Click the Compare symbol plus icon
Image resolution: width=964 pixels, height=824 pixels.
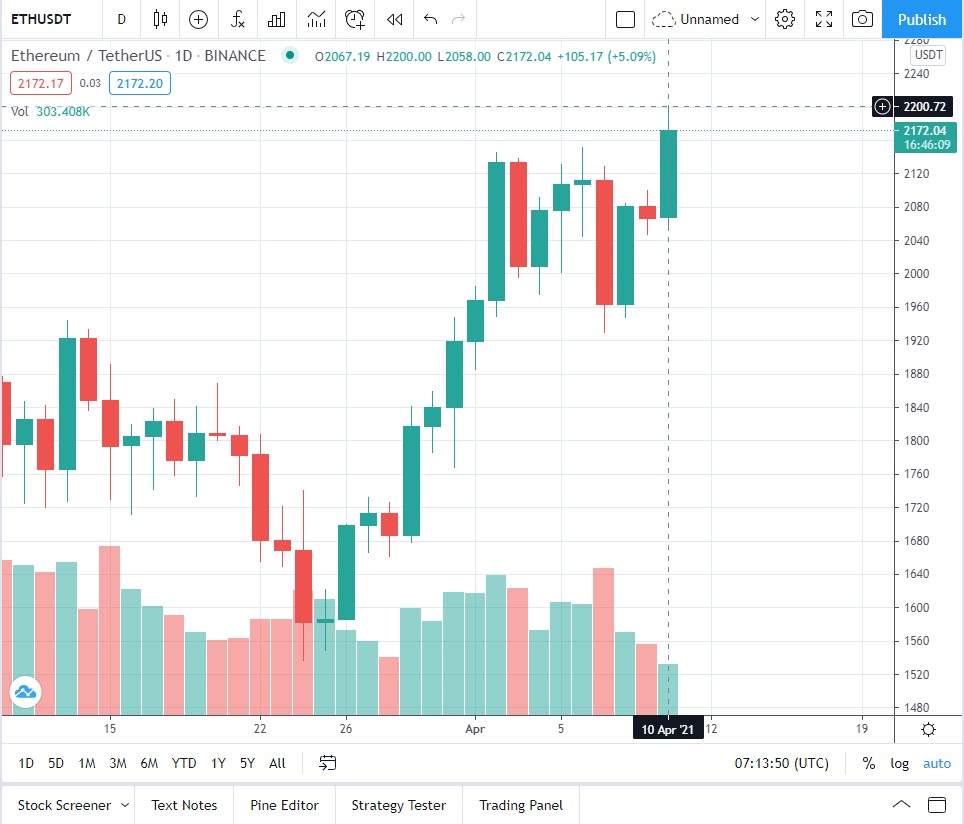198,19
